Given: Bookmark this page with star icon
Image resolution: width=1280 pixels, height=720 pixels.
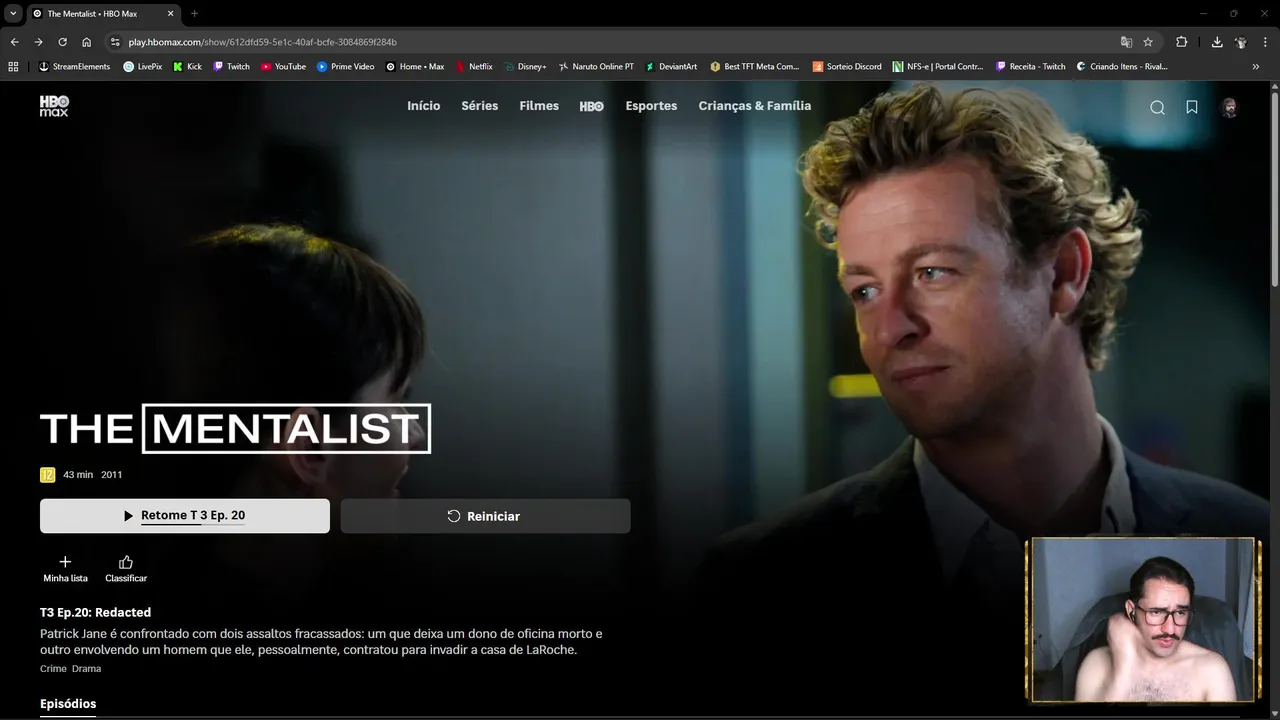Looking at the screenshot, I should [1148, 42].
